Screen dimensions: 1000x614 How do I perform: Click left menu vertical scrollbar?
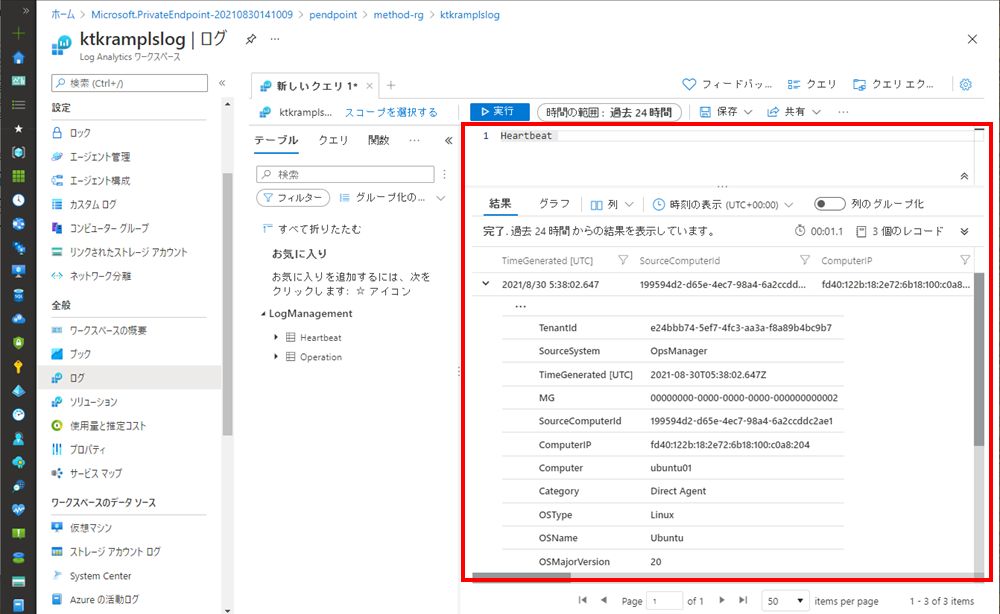pyautogui.click(x=228, y=303)
